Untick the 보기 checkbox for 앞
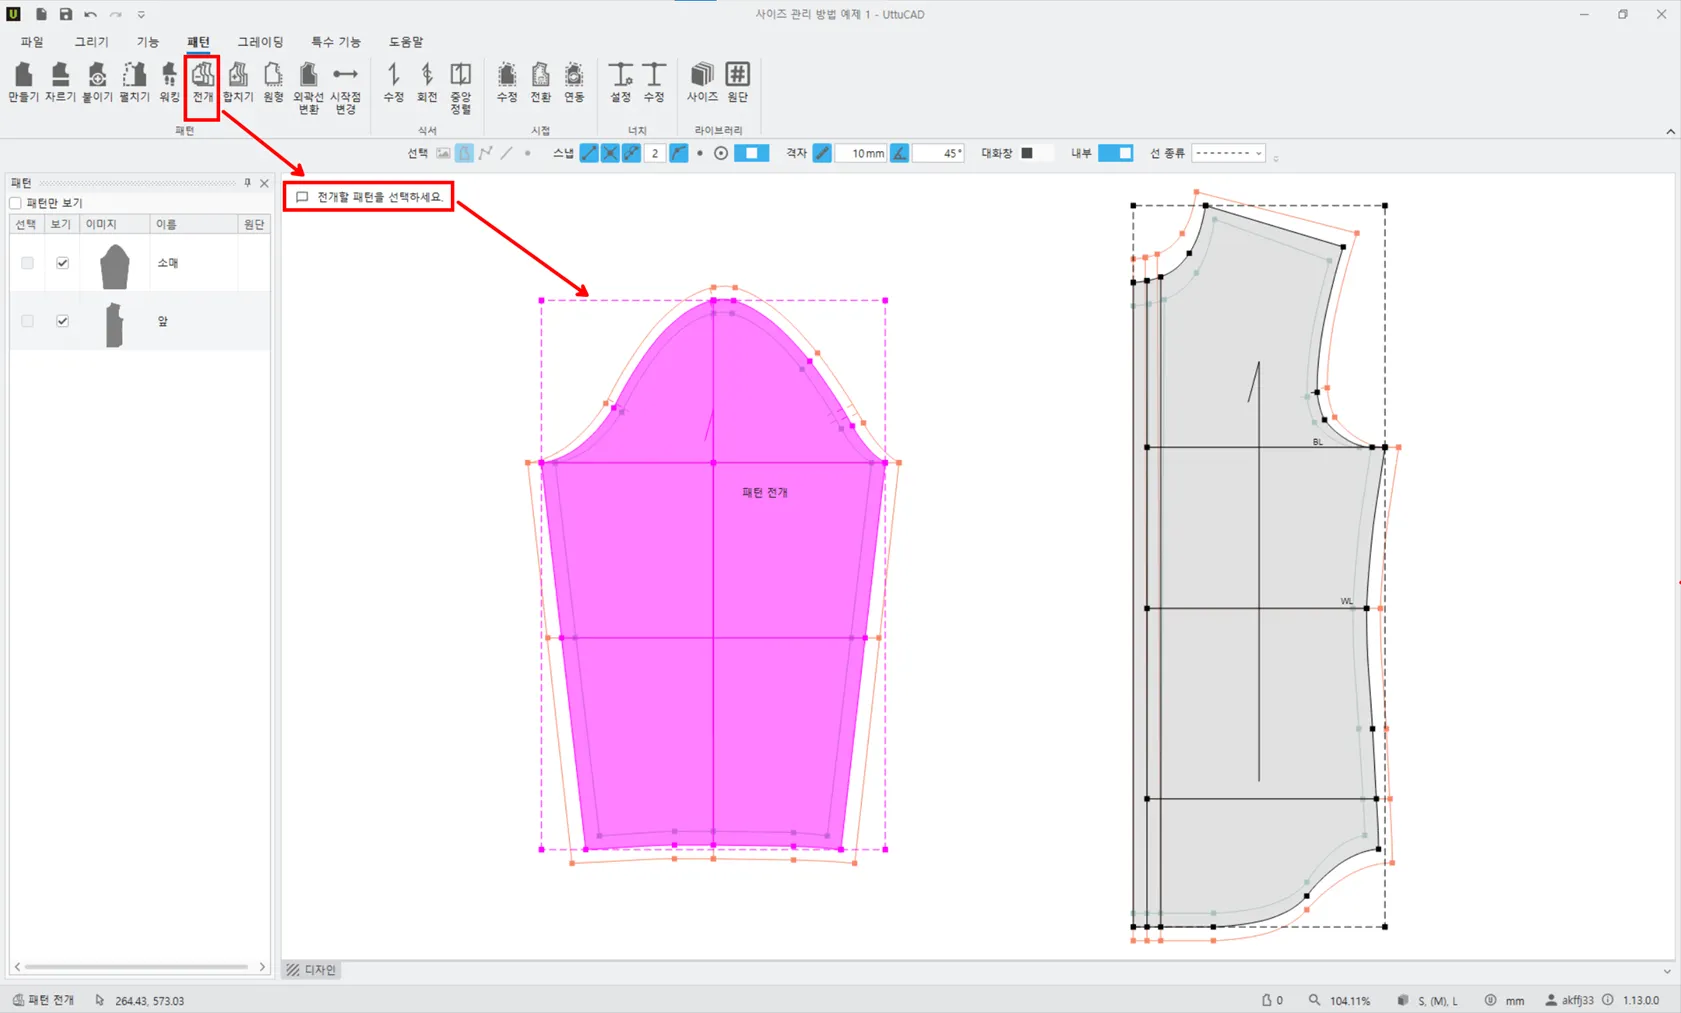 [62, 321]
